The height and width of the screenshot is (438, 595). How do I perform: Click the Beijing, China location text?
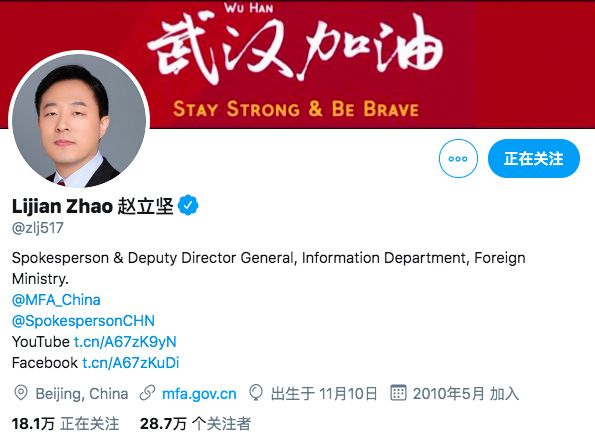coord(82,394)
